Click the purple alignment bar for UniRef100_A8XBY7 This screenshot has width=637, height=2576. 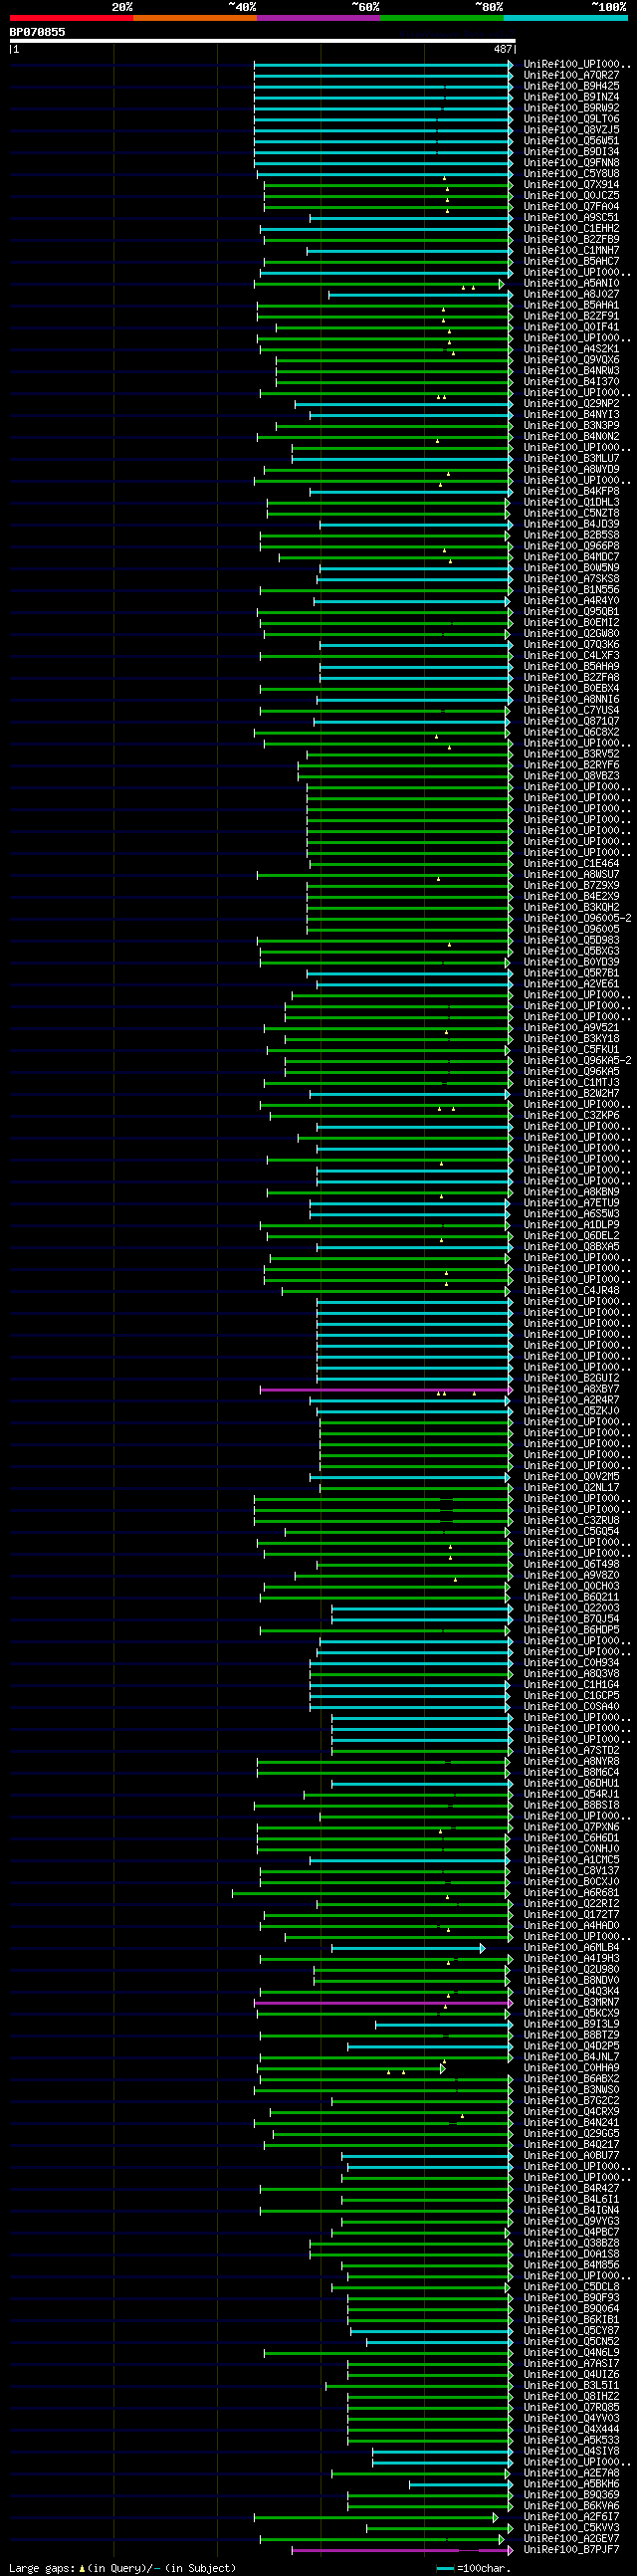pyautogui.click(x=385, y=1389)
